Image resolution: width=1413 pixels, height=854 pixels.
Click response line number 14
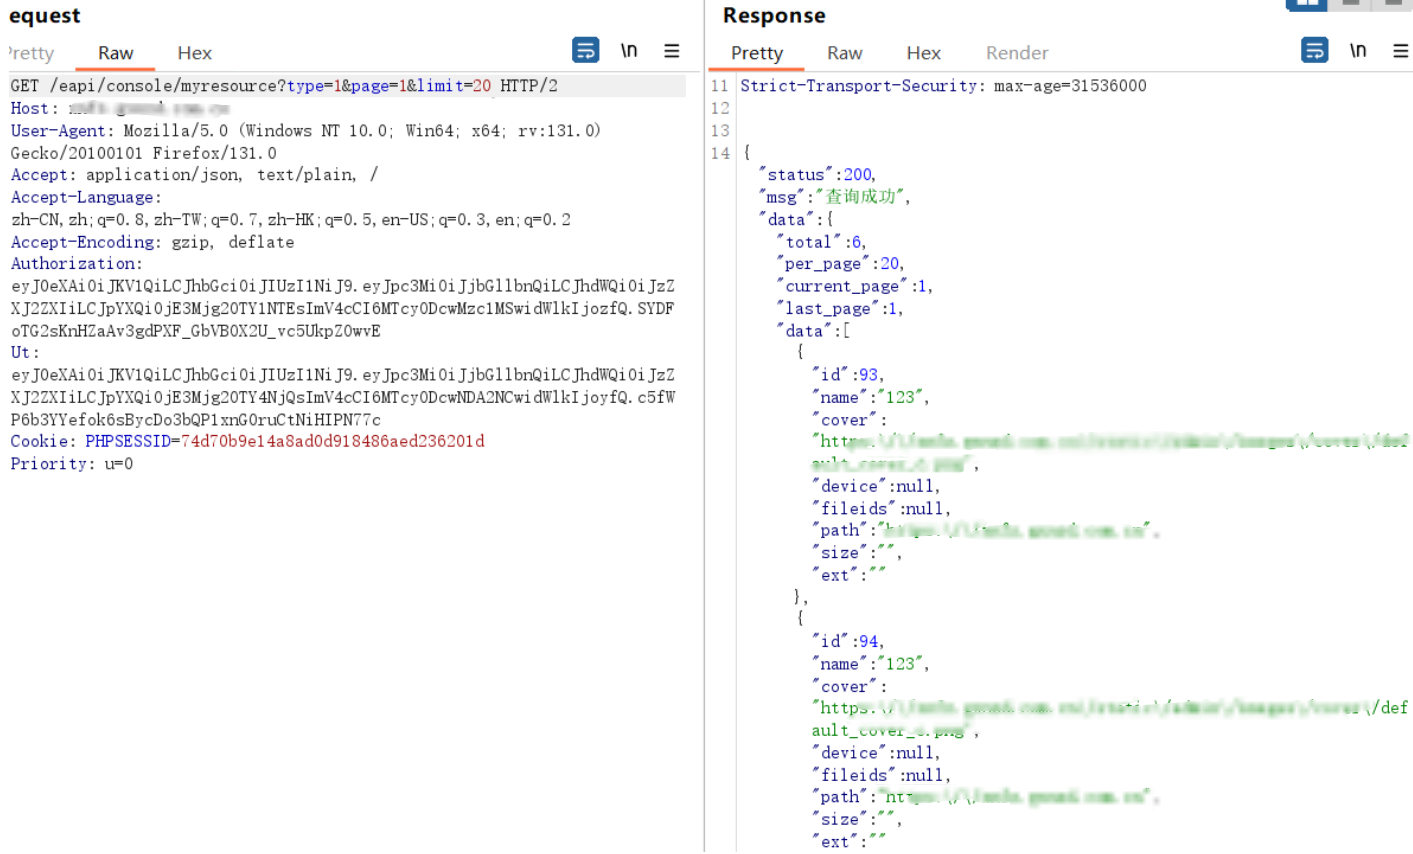pyautogui.click(x=720, y=153)
